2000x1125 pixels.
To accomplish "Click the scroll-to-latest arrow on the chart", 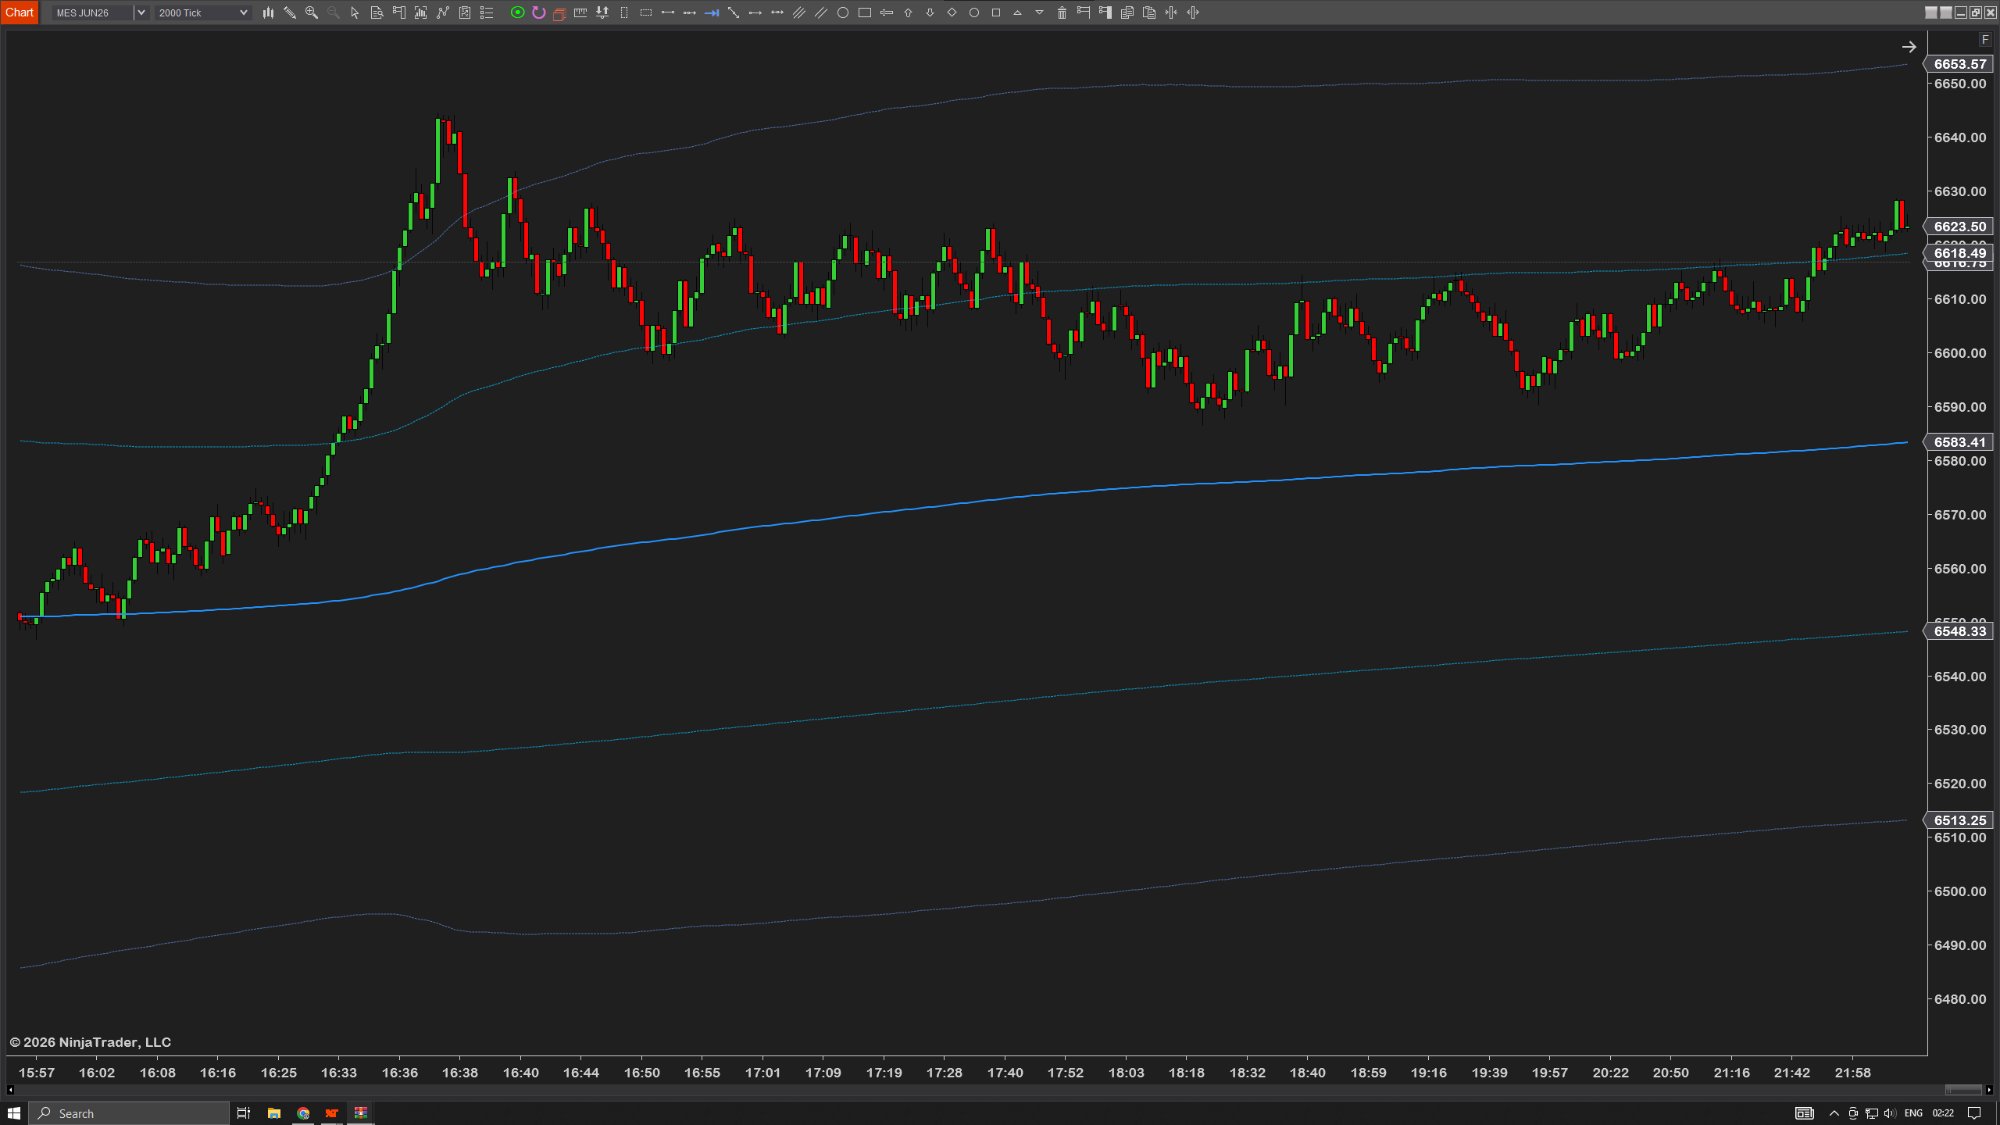I will 1908,47.
